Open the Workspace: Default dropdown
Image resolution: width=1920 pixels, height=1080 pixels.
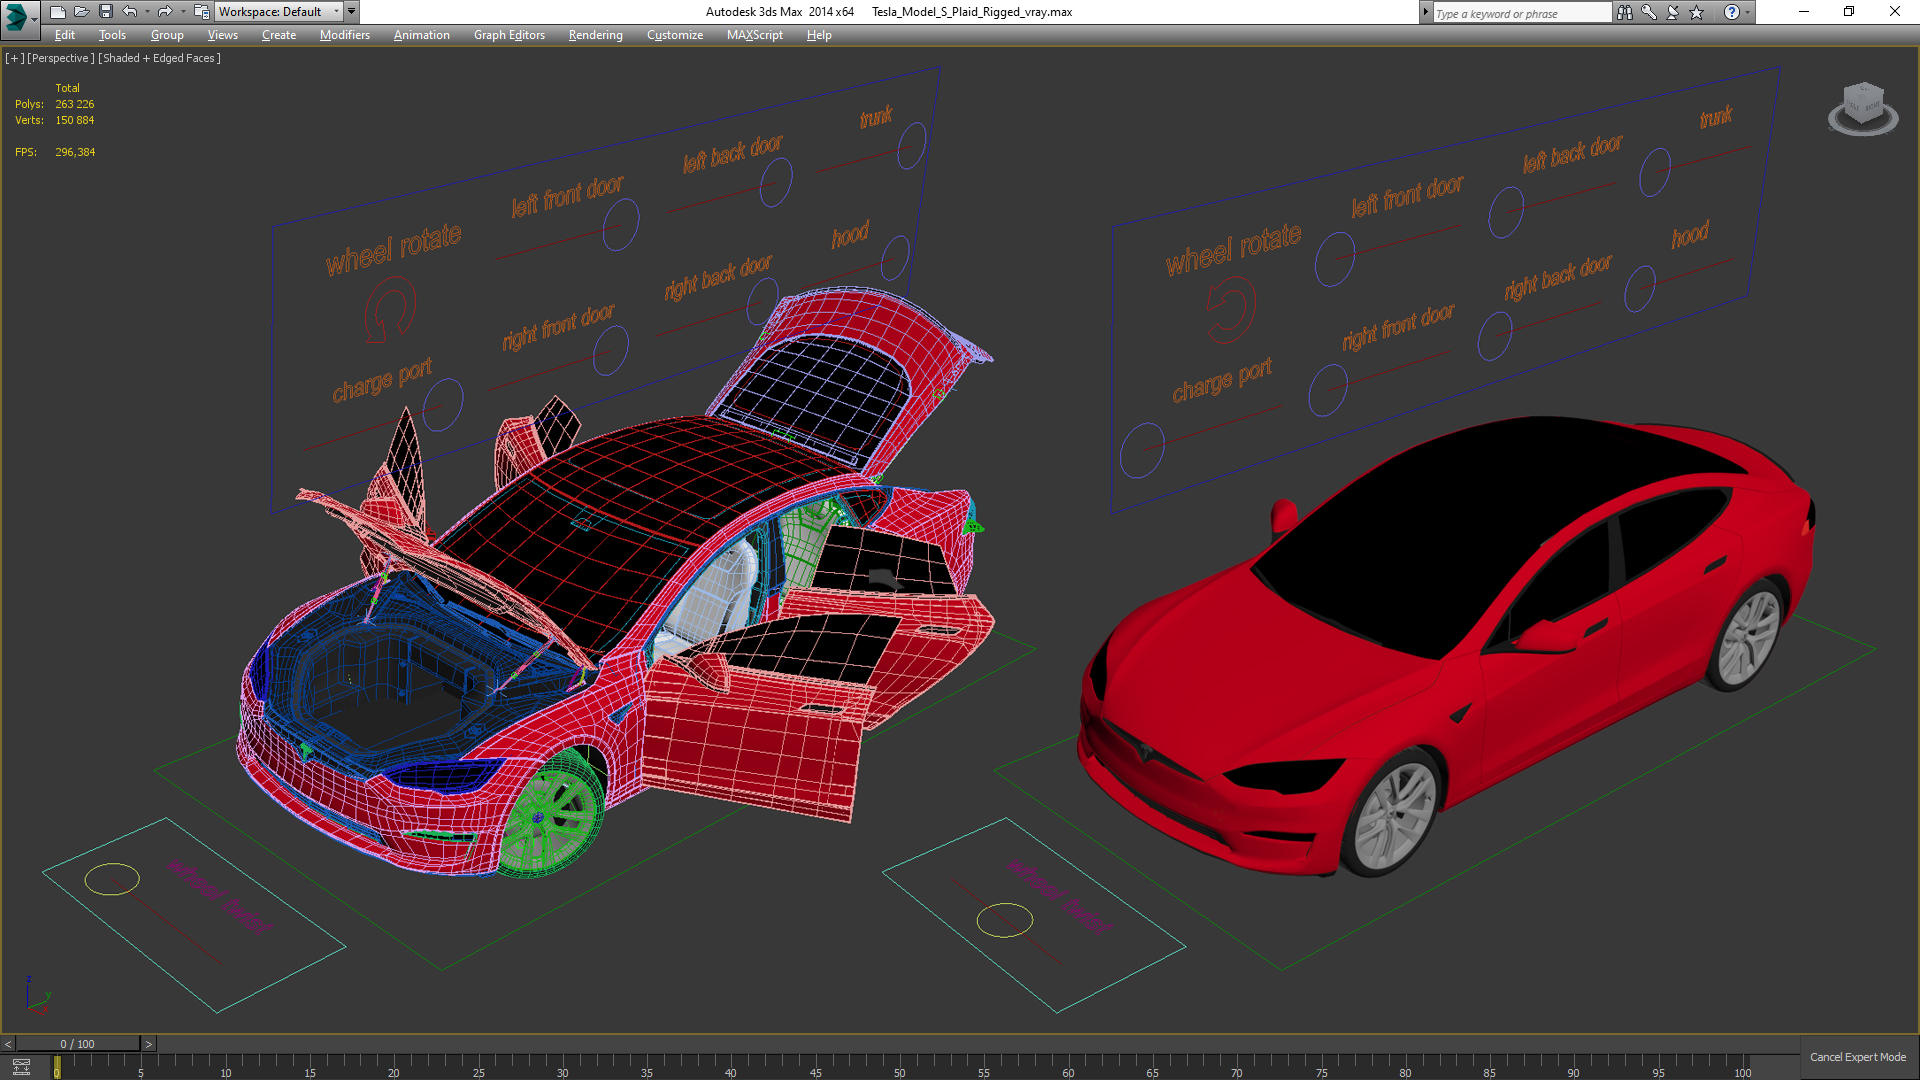(279, 12)
